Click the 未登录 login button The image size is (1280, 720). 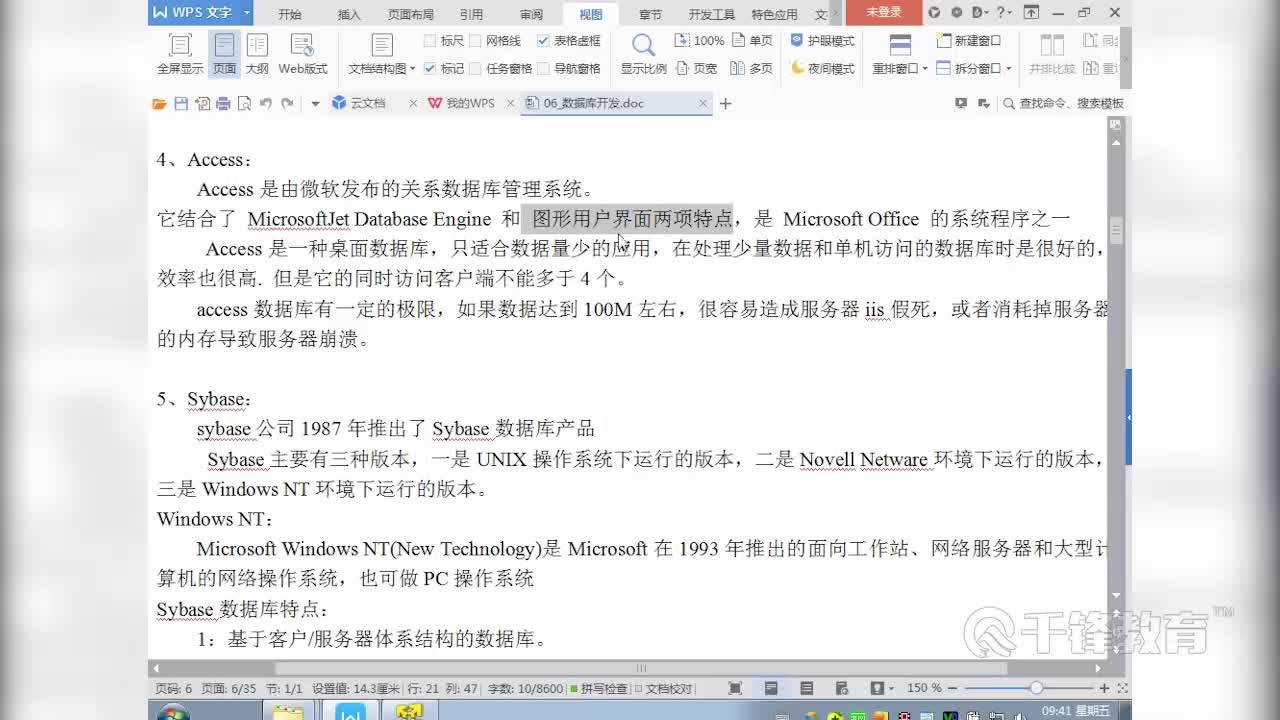coord(886,13)
